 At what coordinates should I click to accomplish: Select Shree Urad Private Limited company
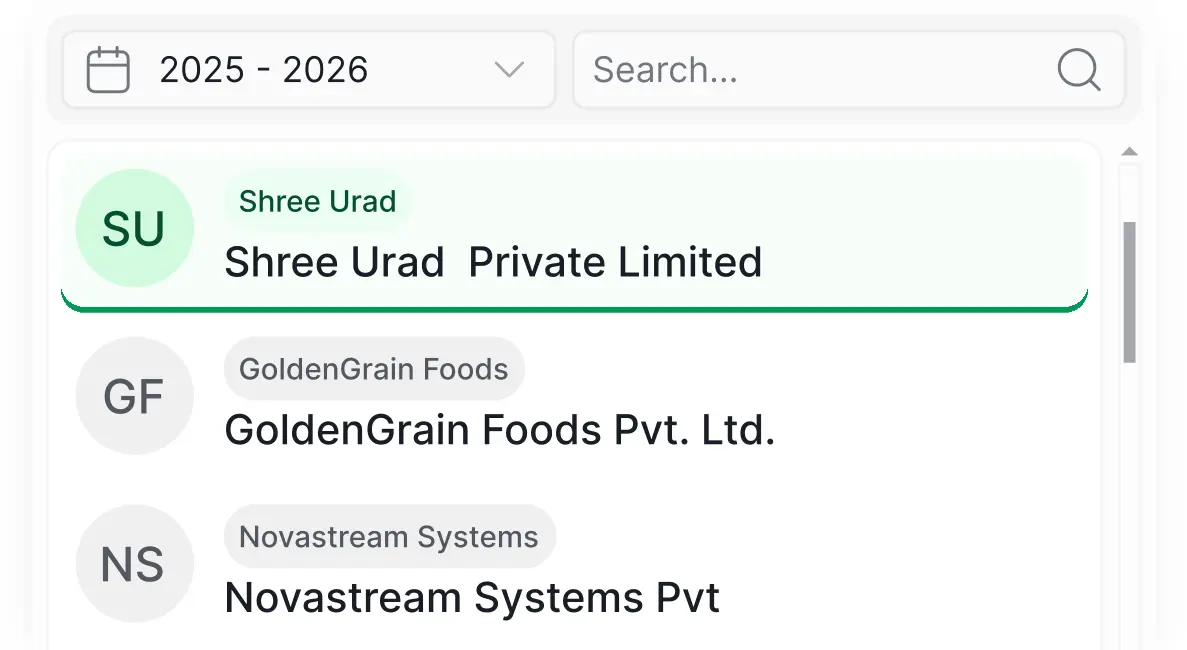(575, 232)
